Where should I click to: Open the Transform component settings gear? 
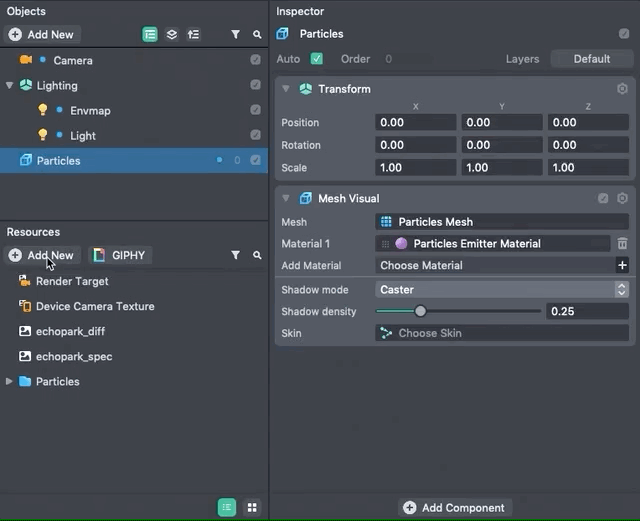point(622,89)
